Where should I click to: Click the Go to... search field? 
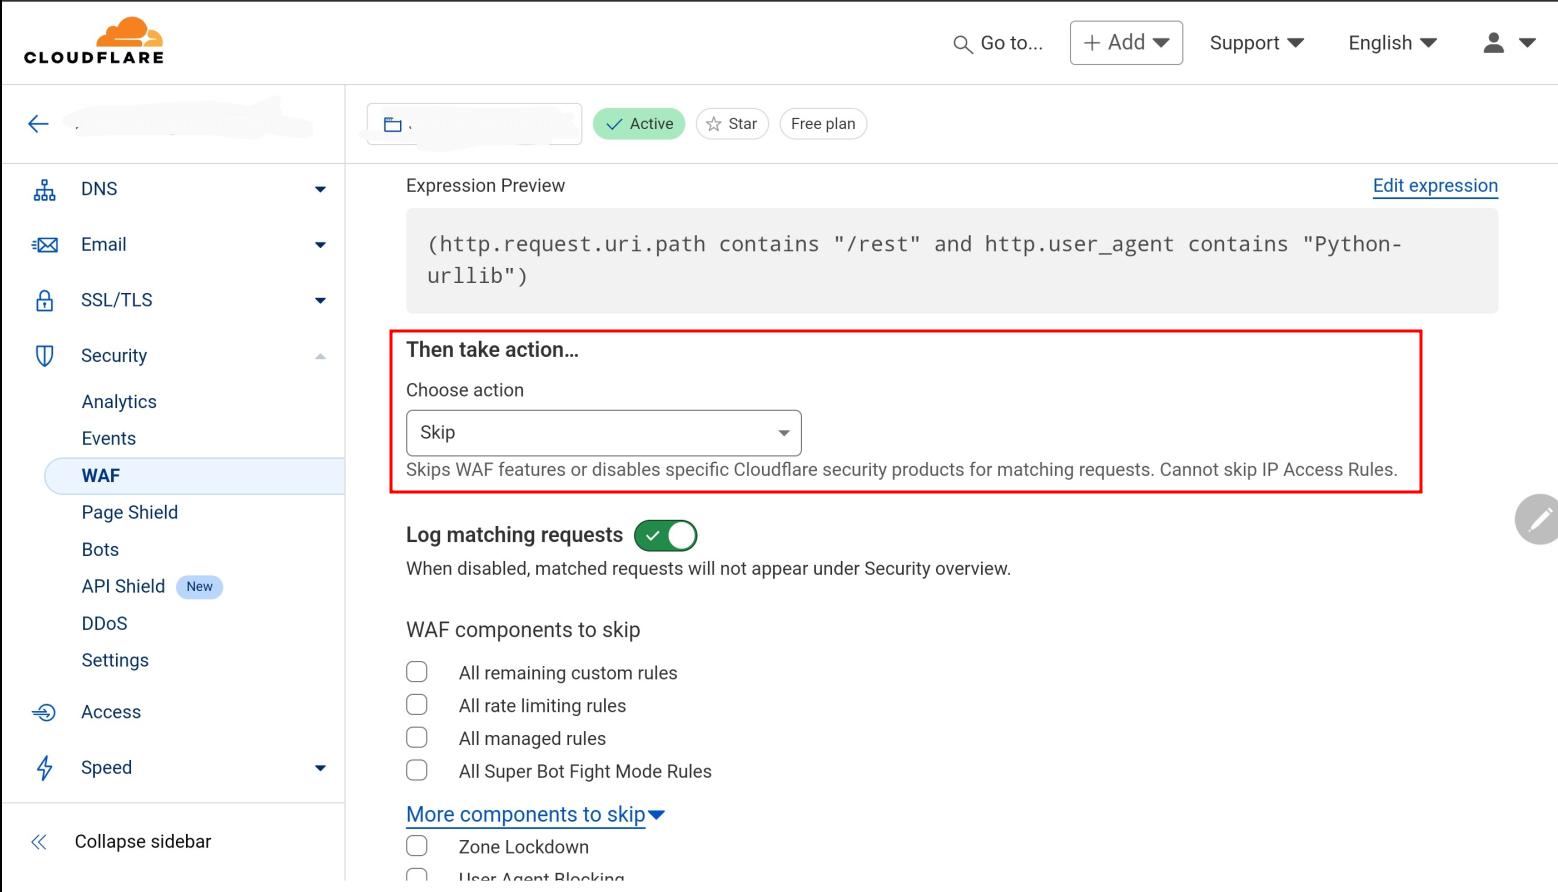(998, 43)
